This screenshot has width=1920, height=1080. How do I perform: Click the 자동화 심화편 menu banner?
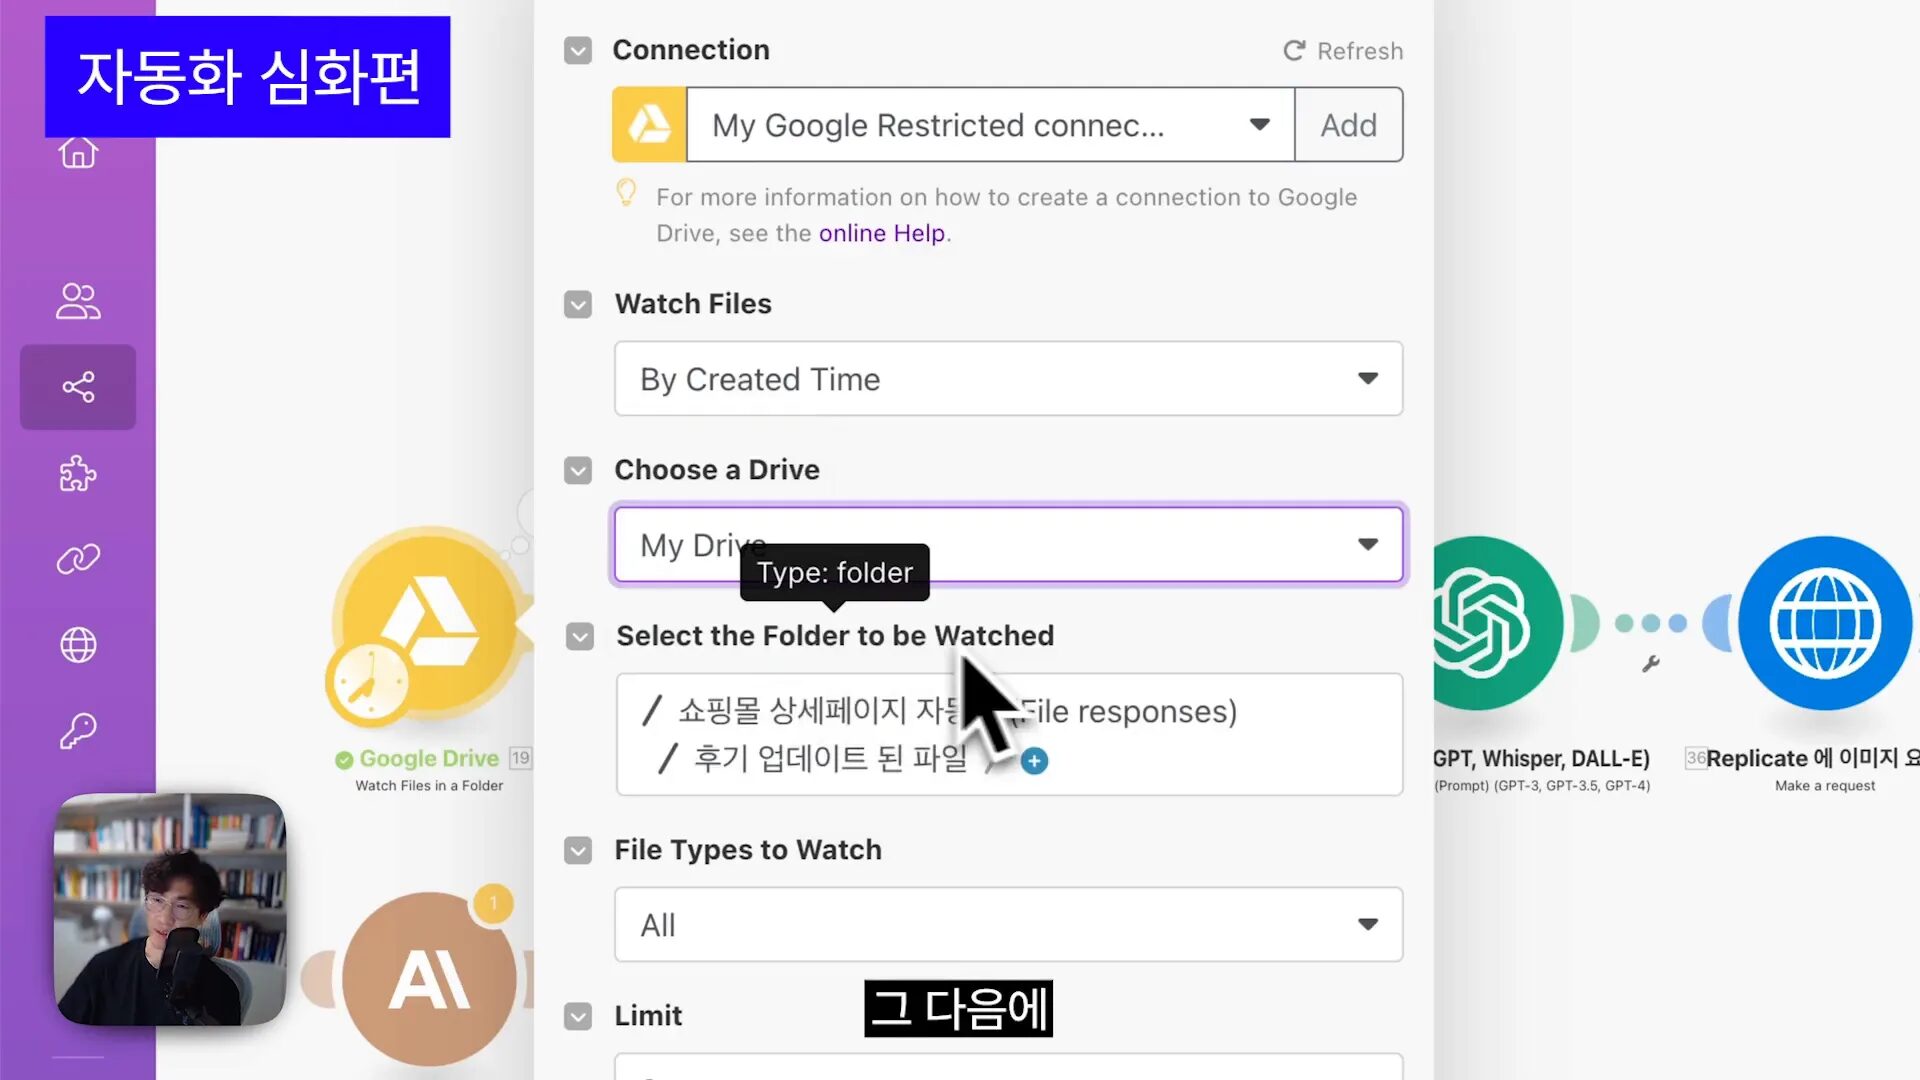(x=248, y=76)
